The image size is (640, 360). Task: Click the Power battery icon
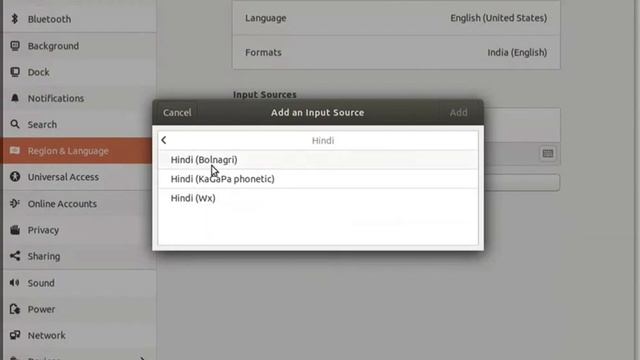click(x=15, y=309)
